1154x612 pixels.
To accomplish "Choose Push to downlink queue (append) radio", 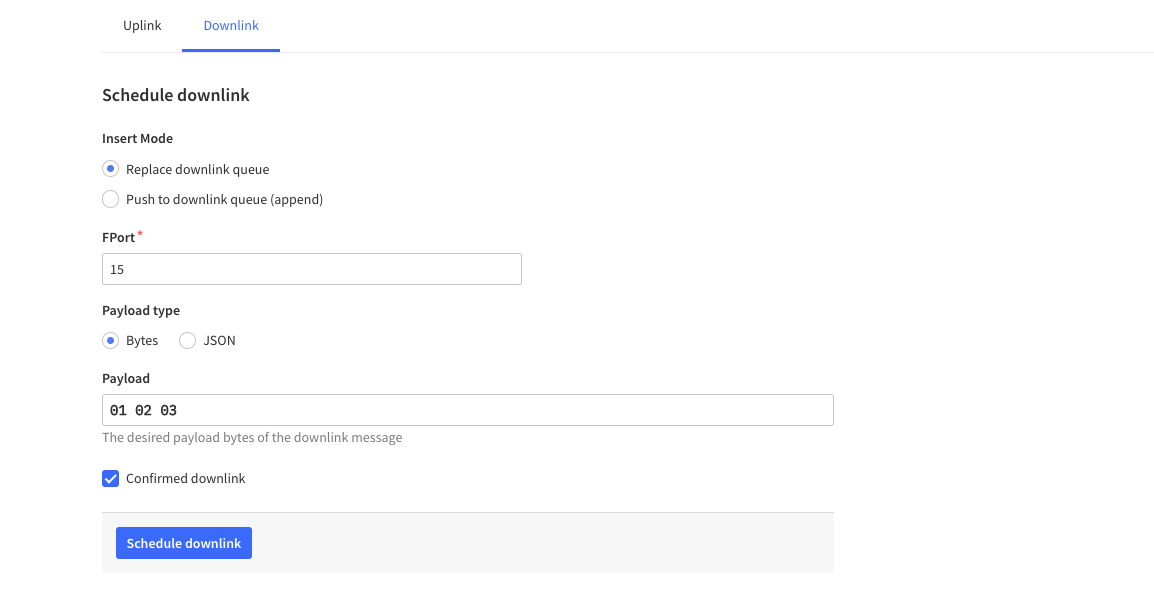I will 111,199.
